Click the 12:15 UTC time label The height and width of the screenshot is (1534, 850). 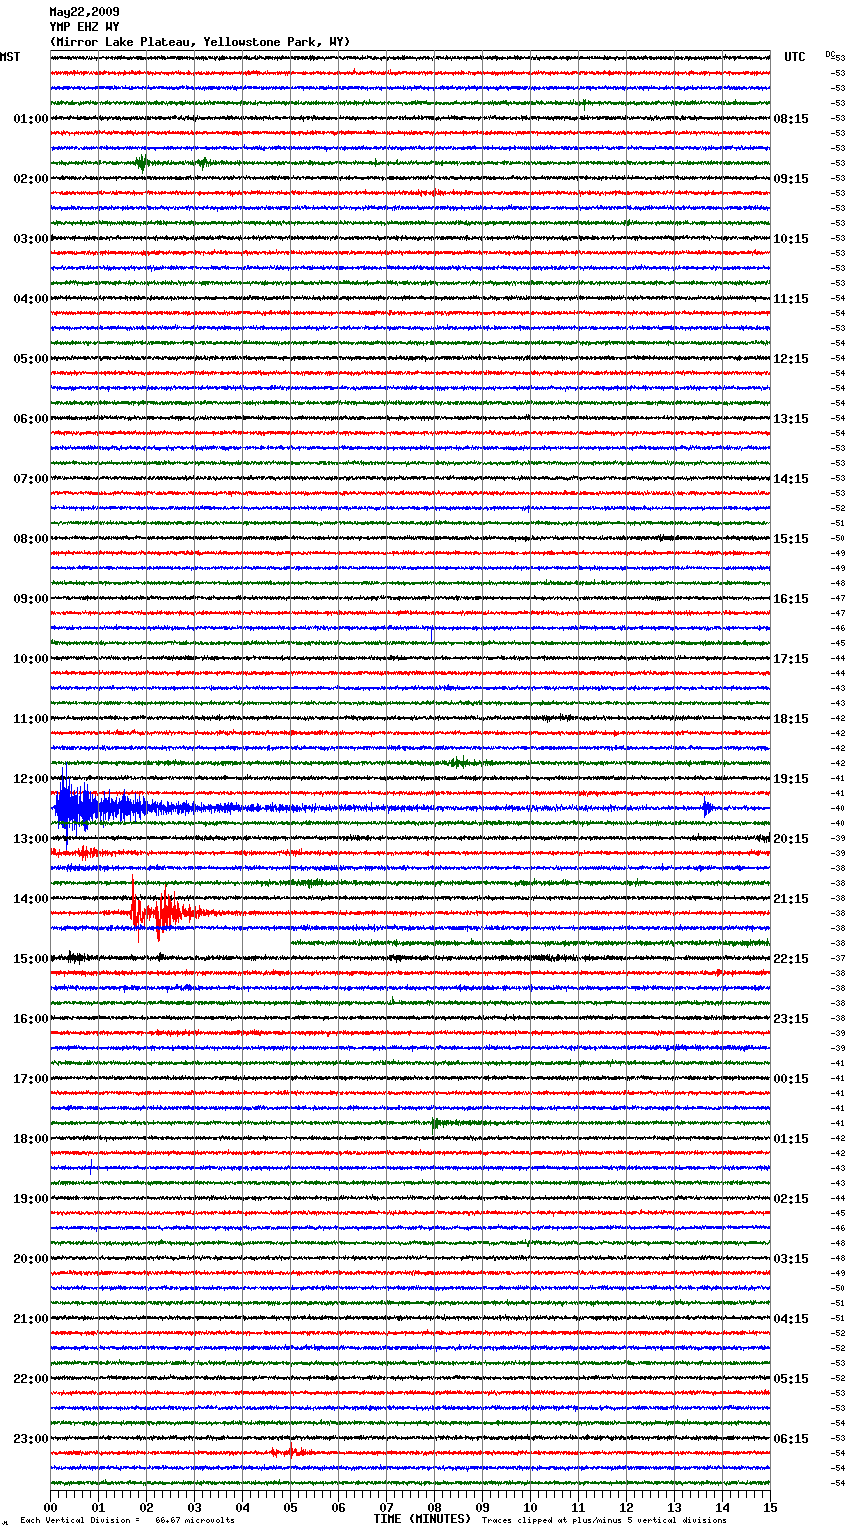tap(791, 359)
